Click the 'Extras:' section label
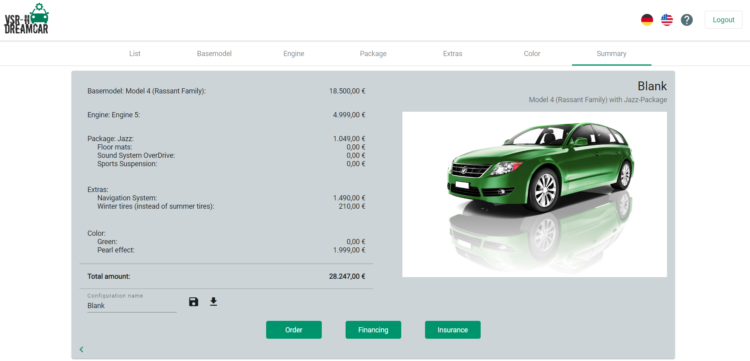Image resolution: width=750 pixels, height=361 pixels. pos(98,189)
